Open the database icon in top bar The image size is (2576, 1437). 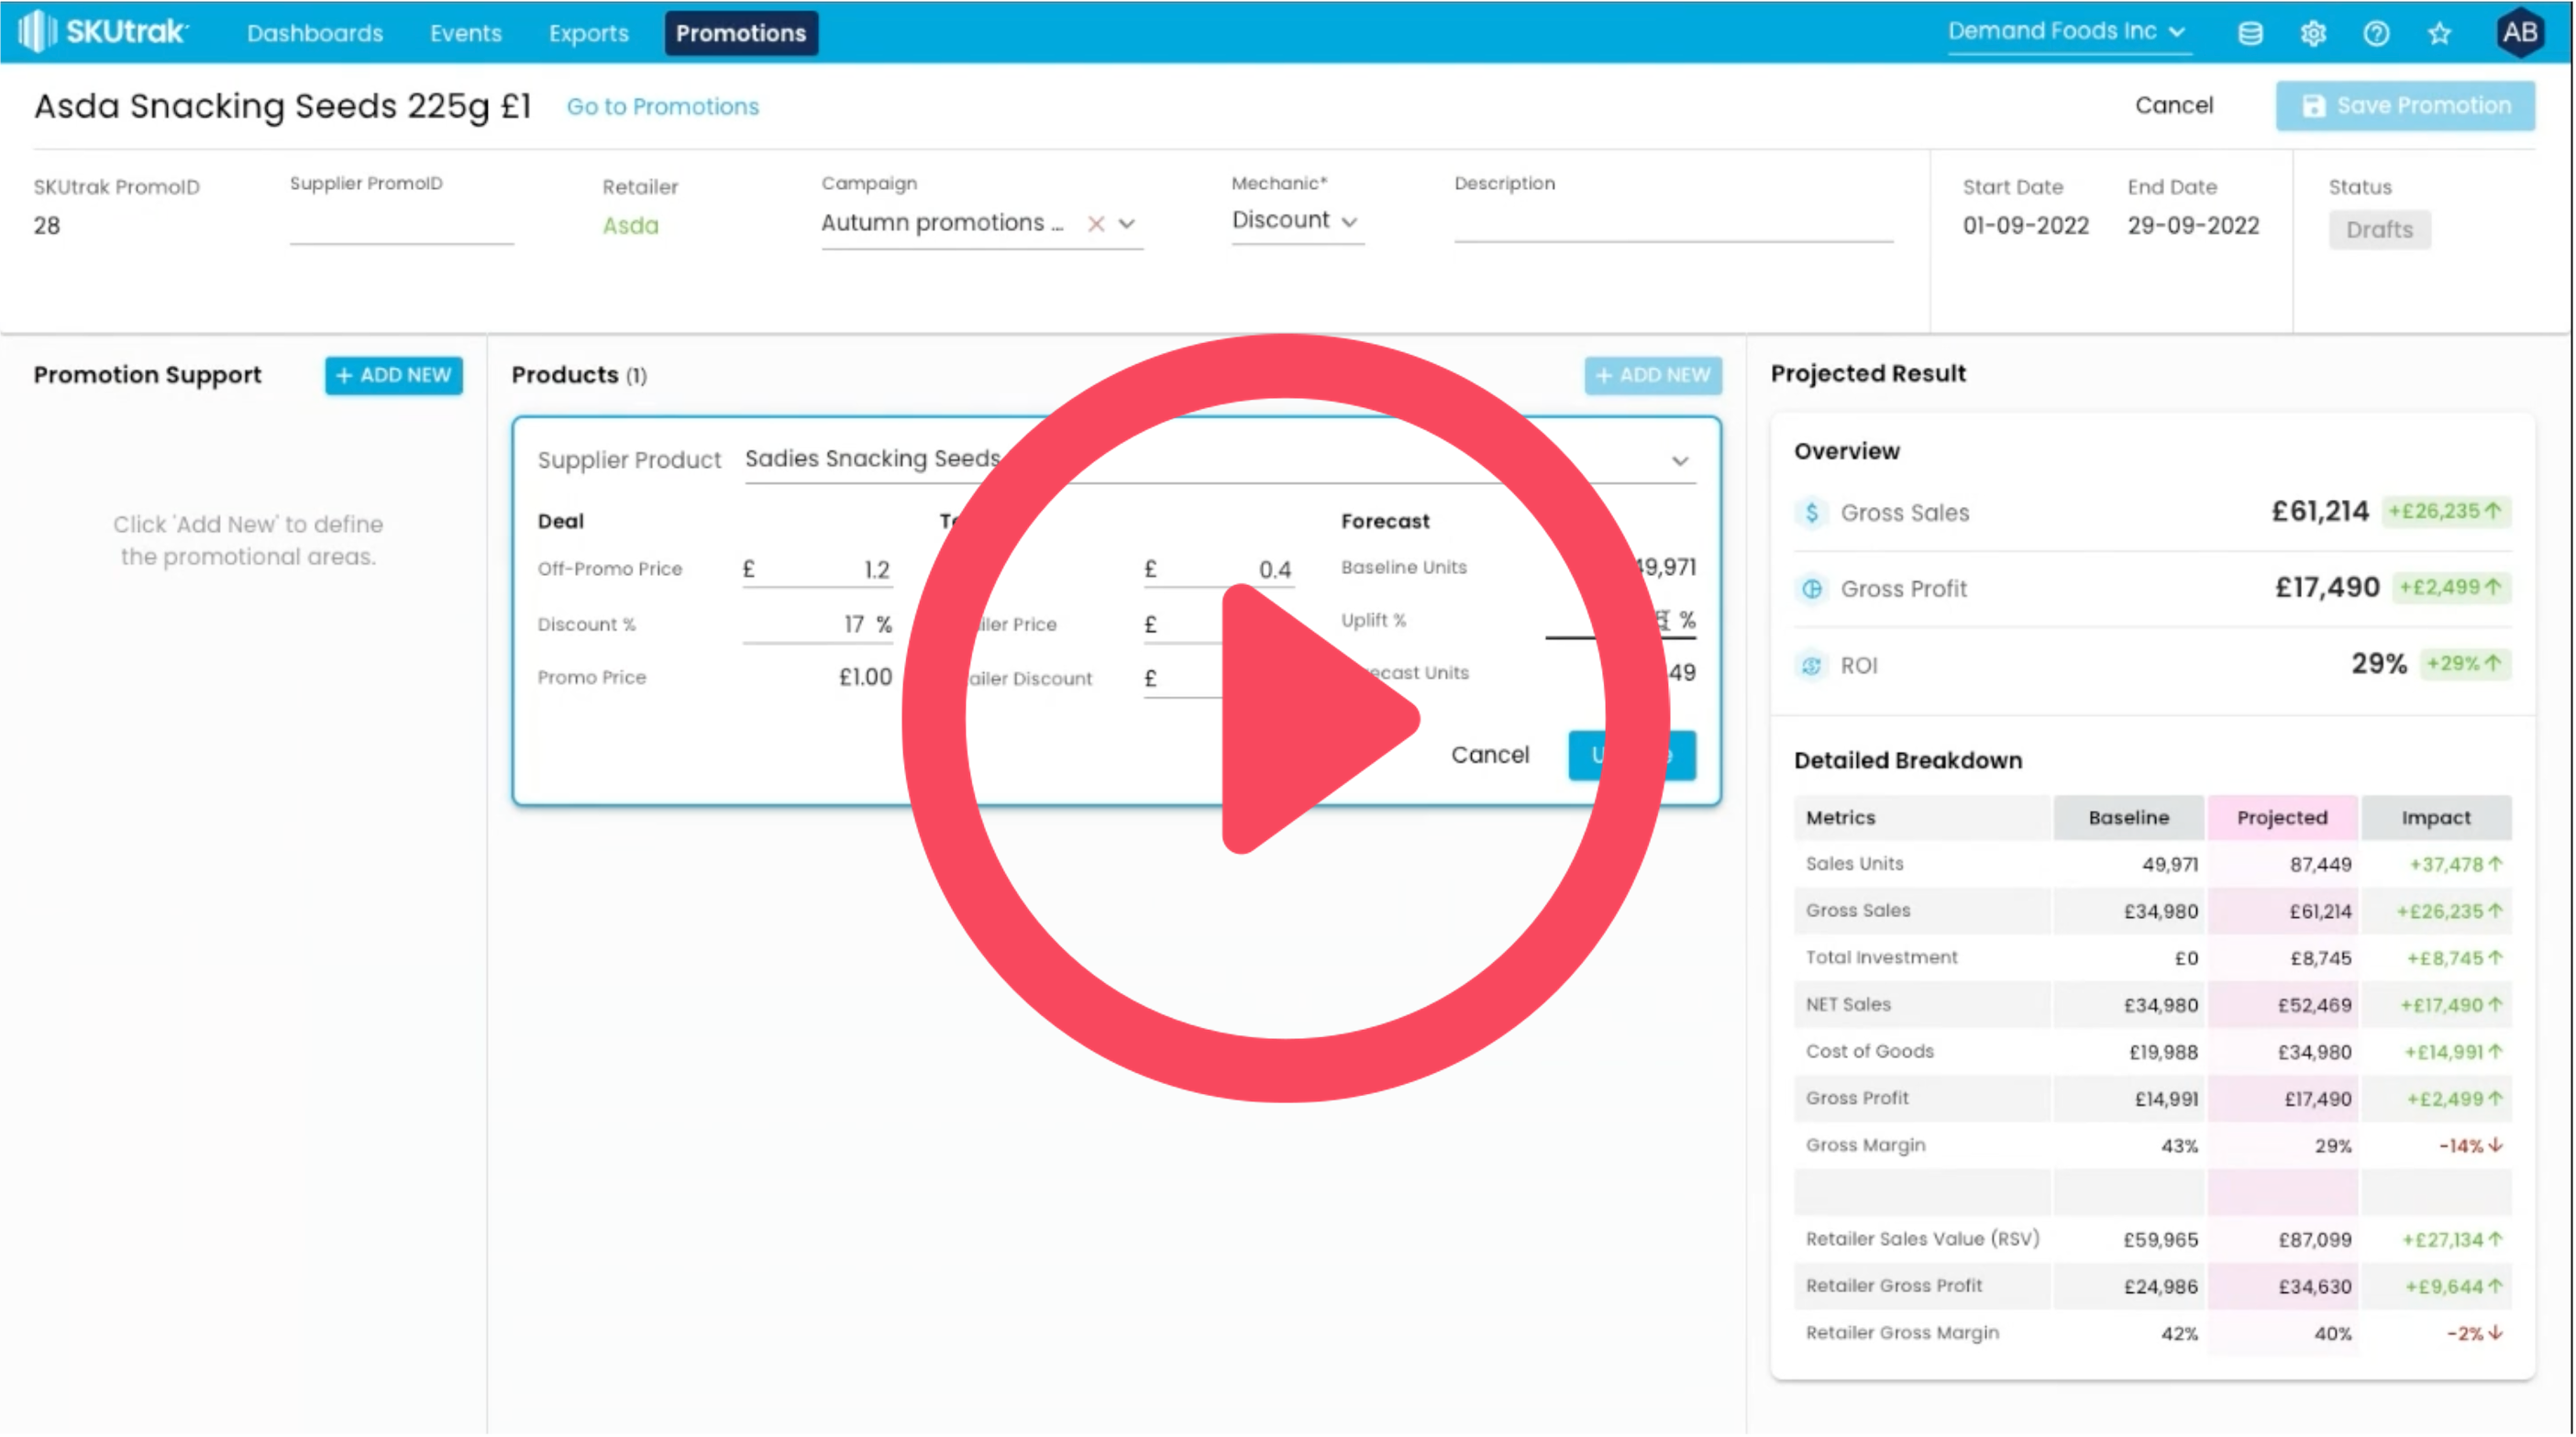[x=2250, y=34]
